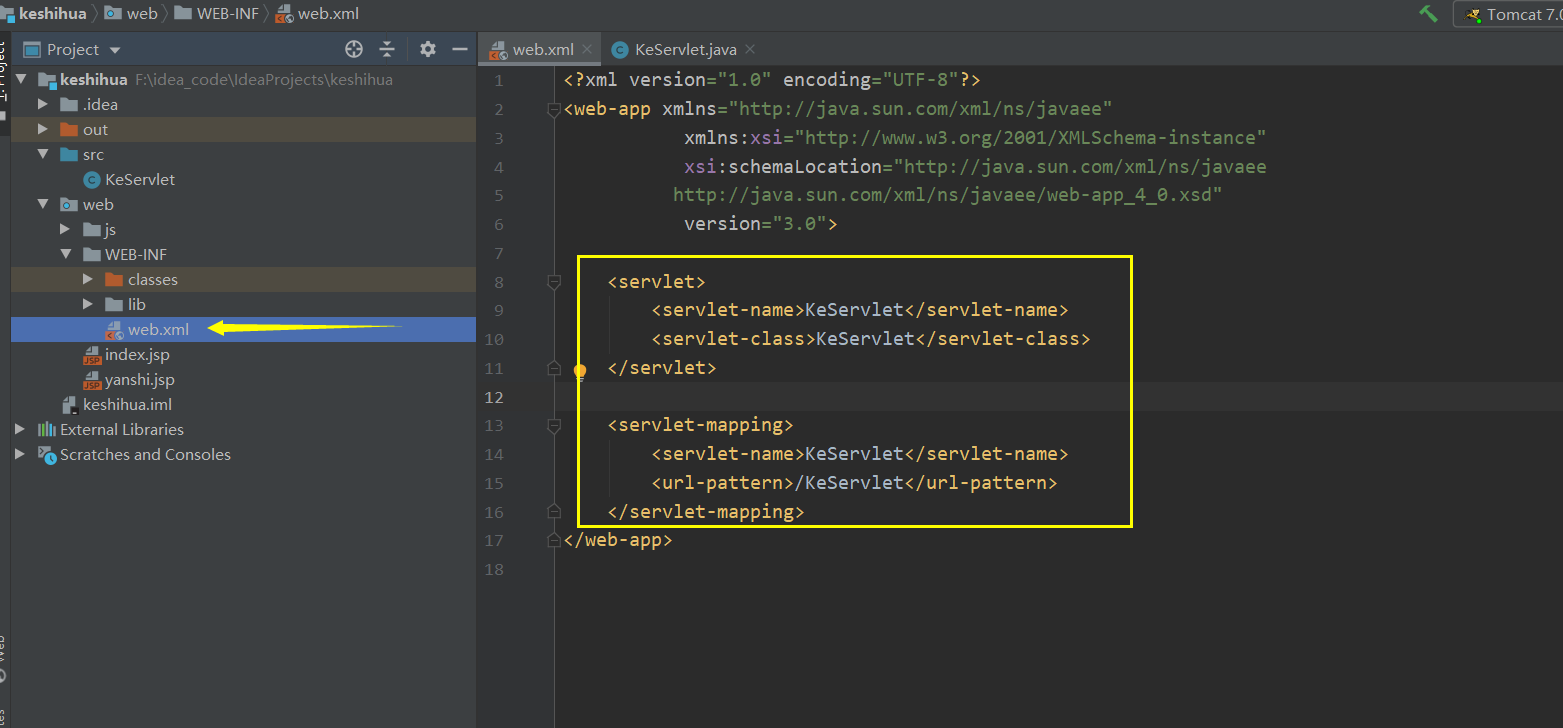The width and height of the screenshot is (1563, 728).
Task: Click the Scroll from Source crosshair icon
Action: 354,48
